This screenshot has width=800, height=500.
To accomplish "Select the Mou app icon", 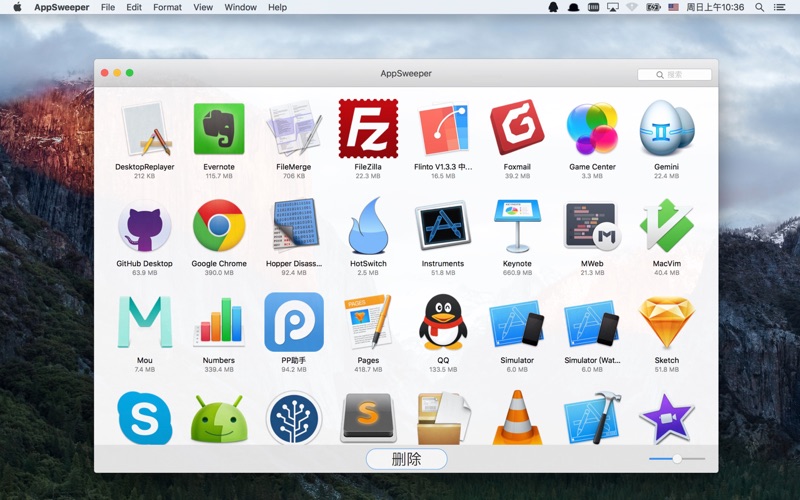I will click(144, 322).
